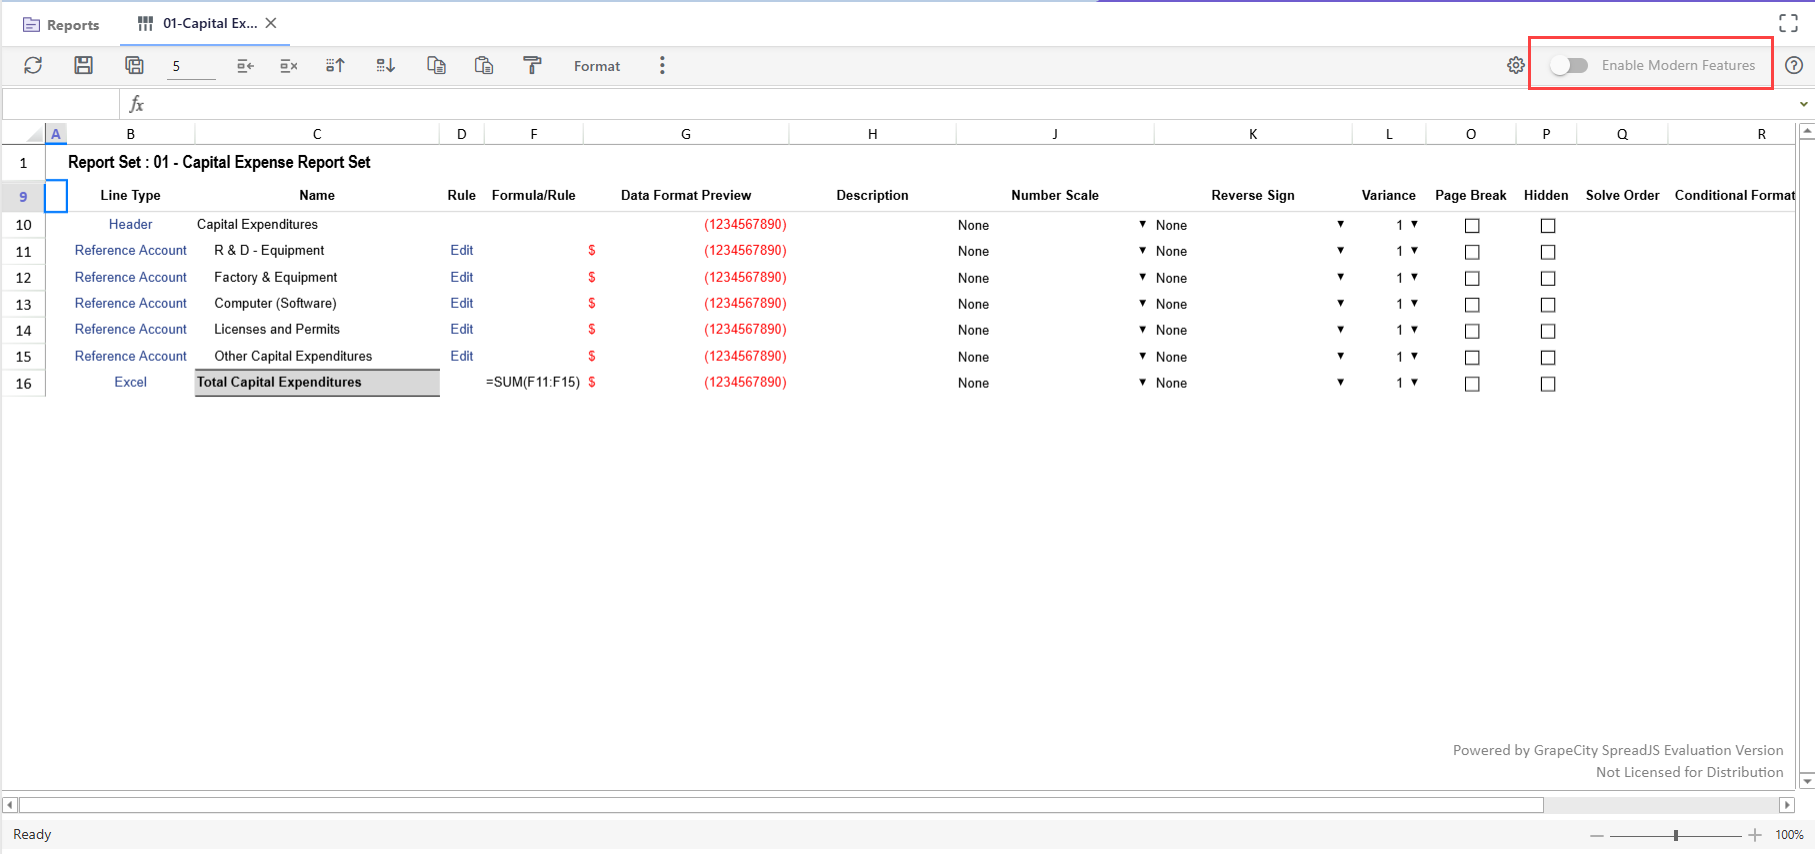
Task: Click the horizontal scrollbar thumb
Action: [x=781, y=805]
